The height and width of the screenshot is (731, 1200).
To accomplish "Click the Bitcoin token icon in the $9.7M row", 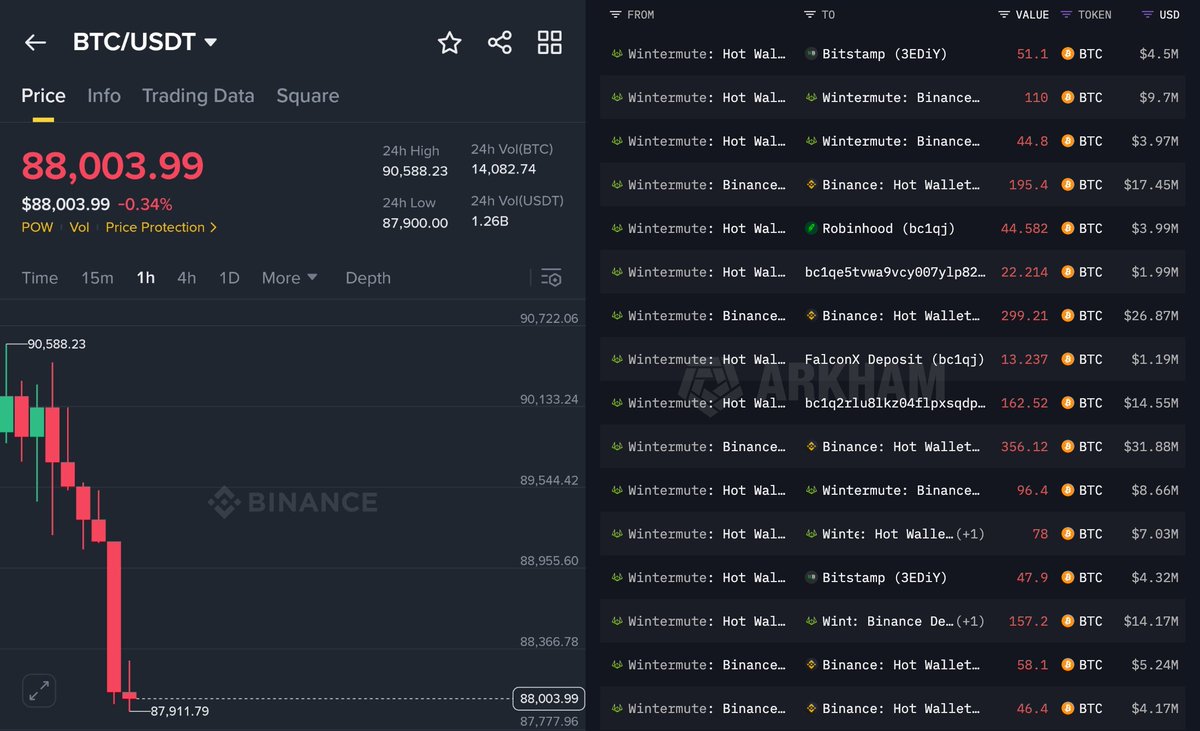I will click(1068, 98).
